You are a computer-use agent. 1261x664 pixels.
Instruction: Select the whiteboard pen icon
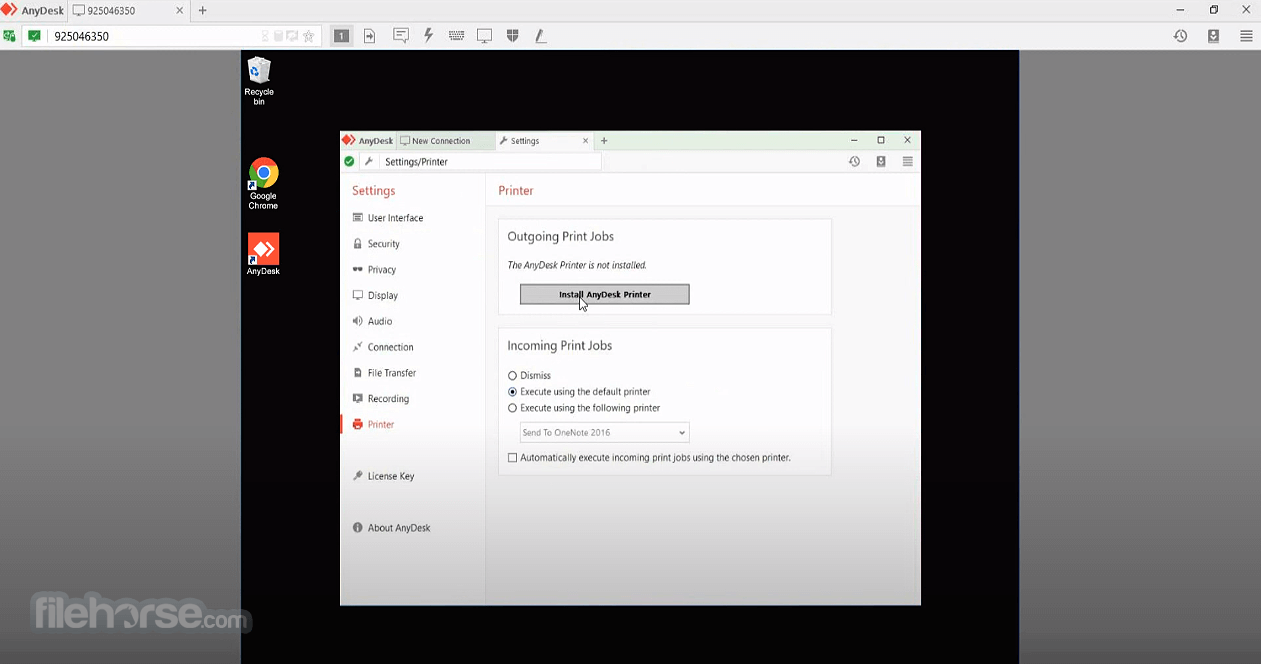click(x=540, y=36)
